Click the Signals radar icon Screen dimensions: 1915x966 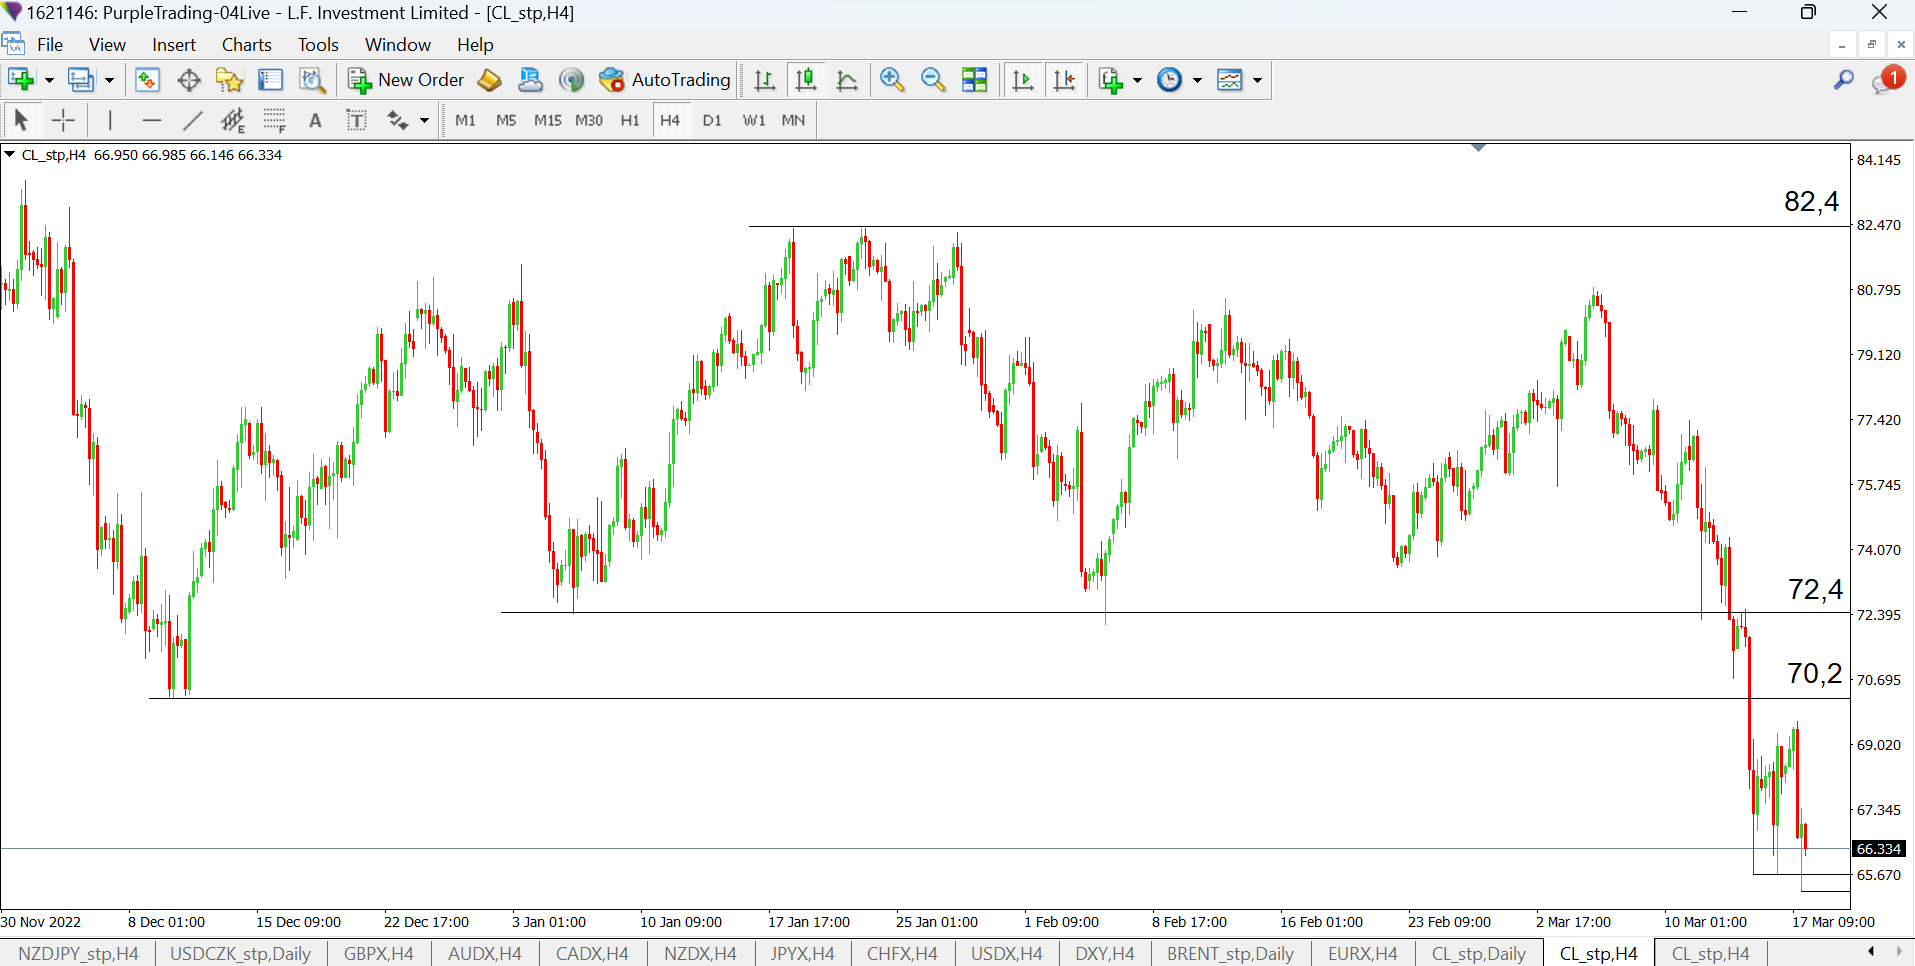[571, 80]
